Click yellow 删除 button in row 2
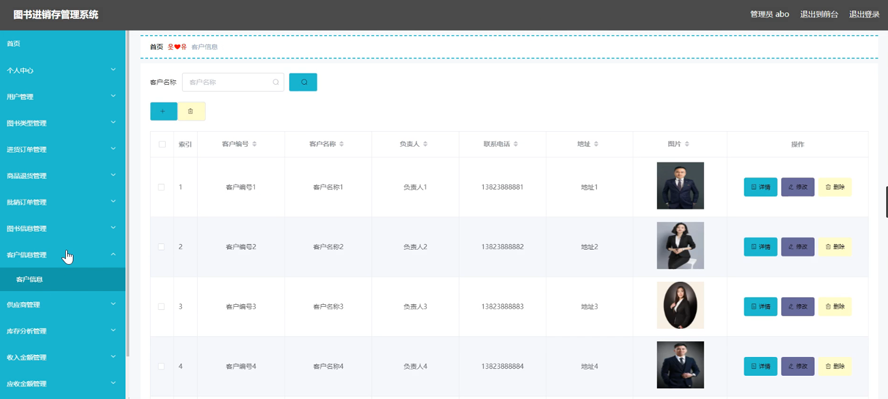Screen dimensions: 888x399 pos(835,247)
